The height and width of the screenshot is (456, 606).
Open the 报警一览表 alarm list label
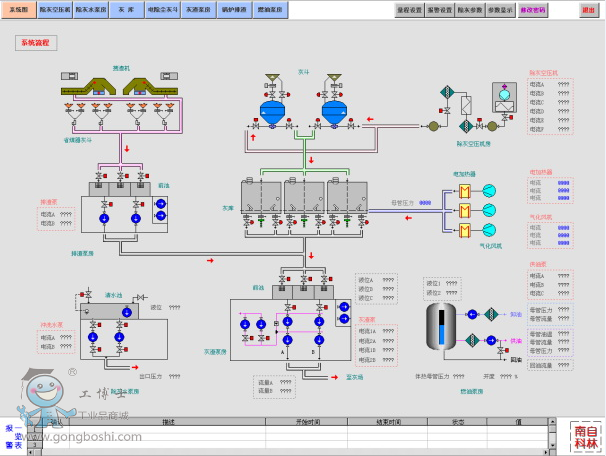(x=9, y=436)
